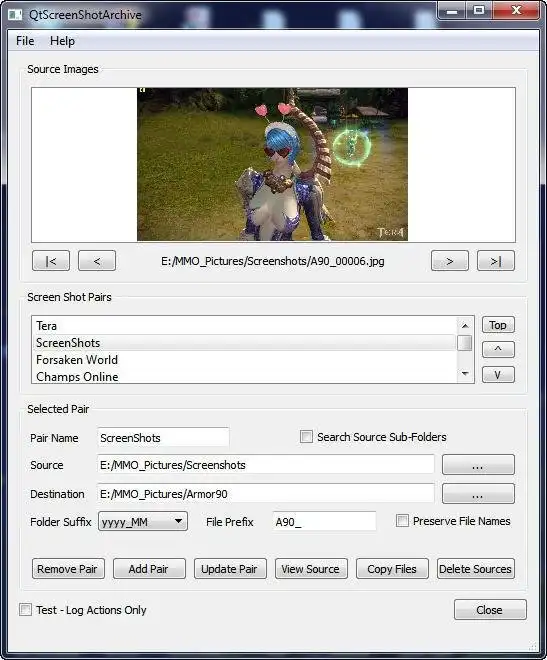Viewport: 547px width, 660px height.
Task: Select the ScreenShots pair in list
Action: (244, 343)
